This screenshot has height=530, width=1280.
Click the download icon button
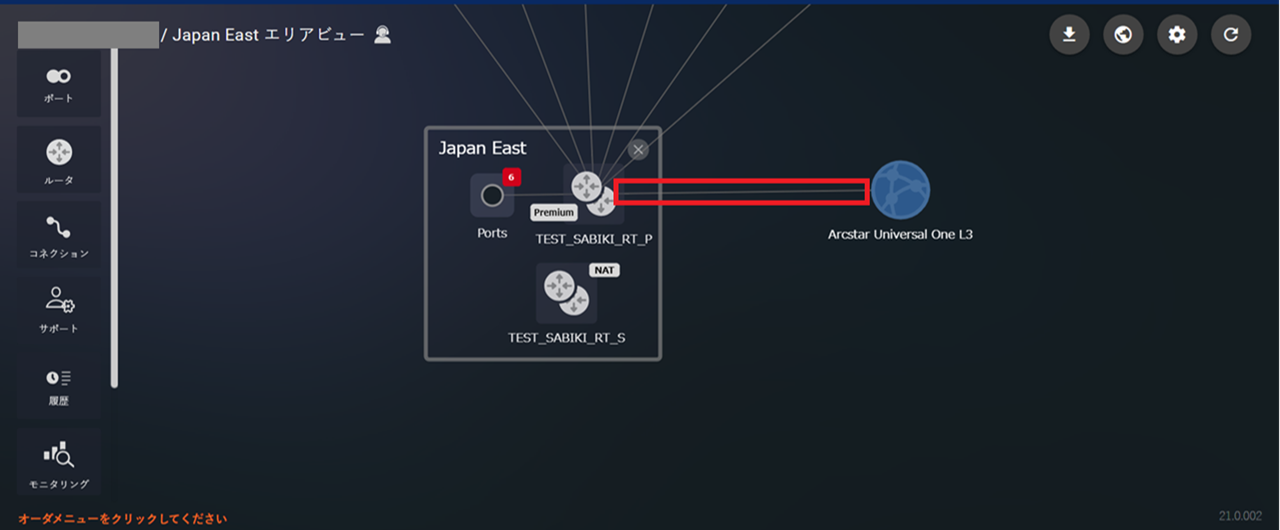[1069, 35]
